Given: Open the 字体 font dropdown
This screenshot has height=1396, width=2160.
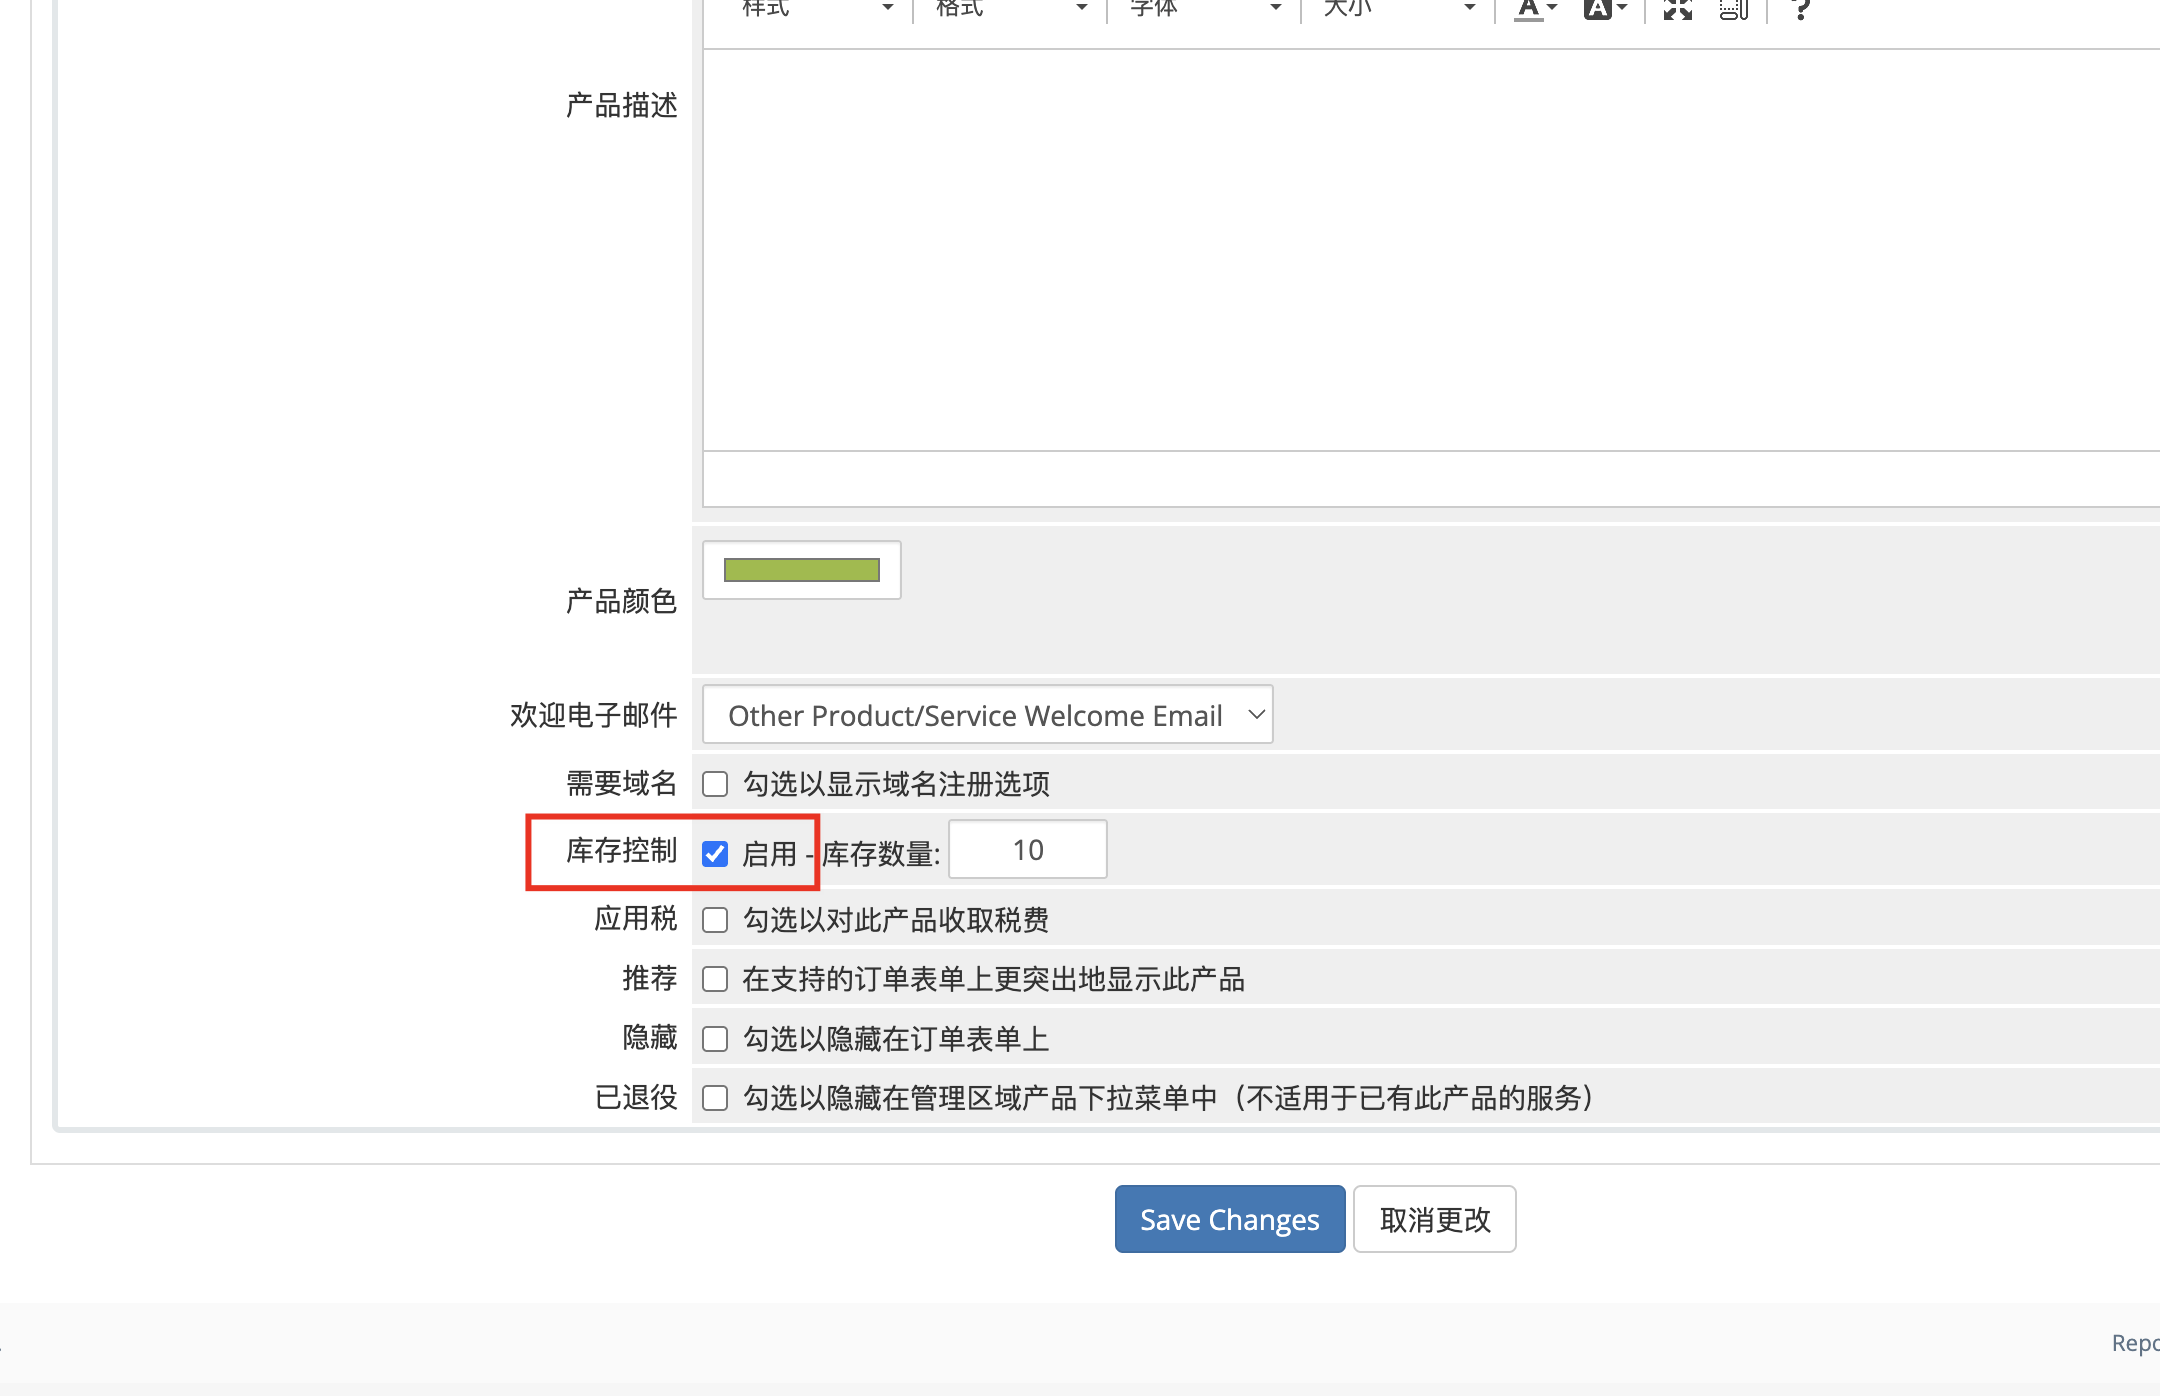Looking at the screenshot, I should [x=1204, y=9].
